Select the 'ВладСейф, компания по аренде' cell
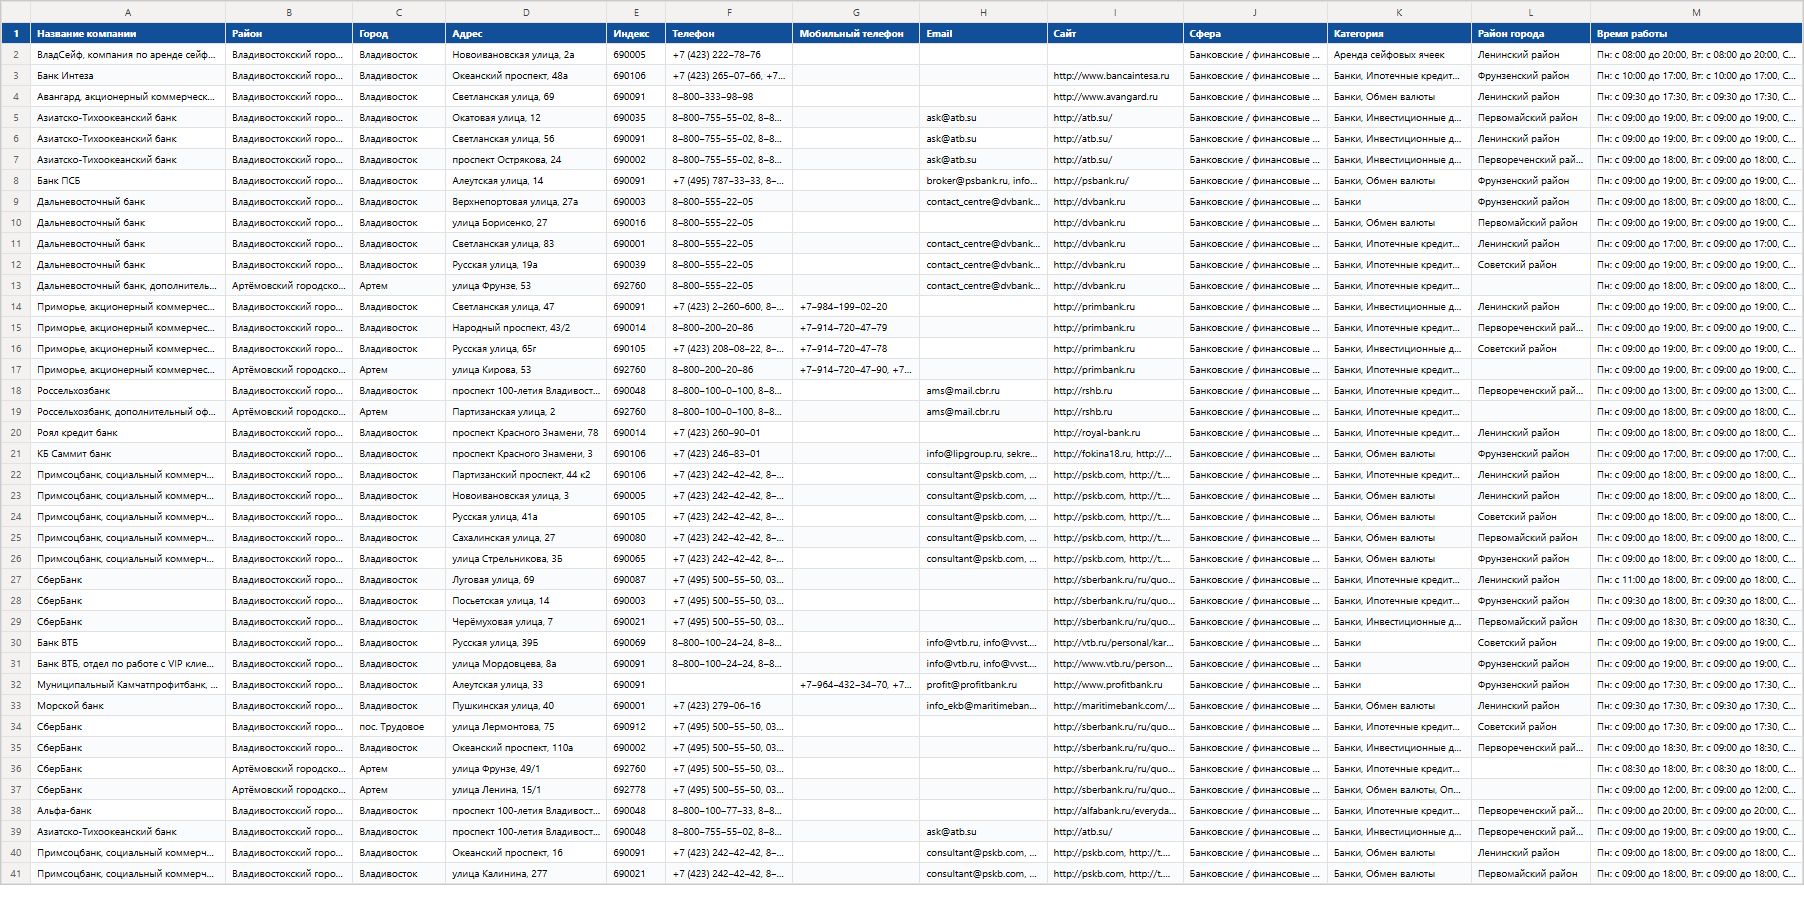 (x=128, y=55)
